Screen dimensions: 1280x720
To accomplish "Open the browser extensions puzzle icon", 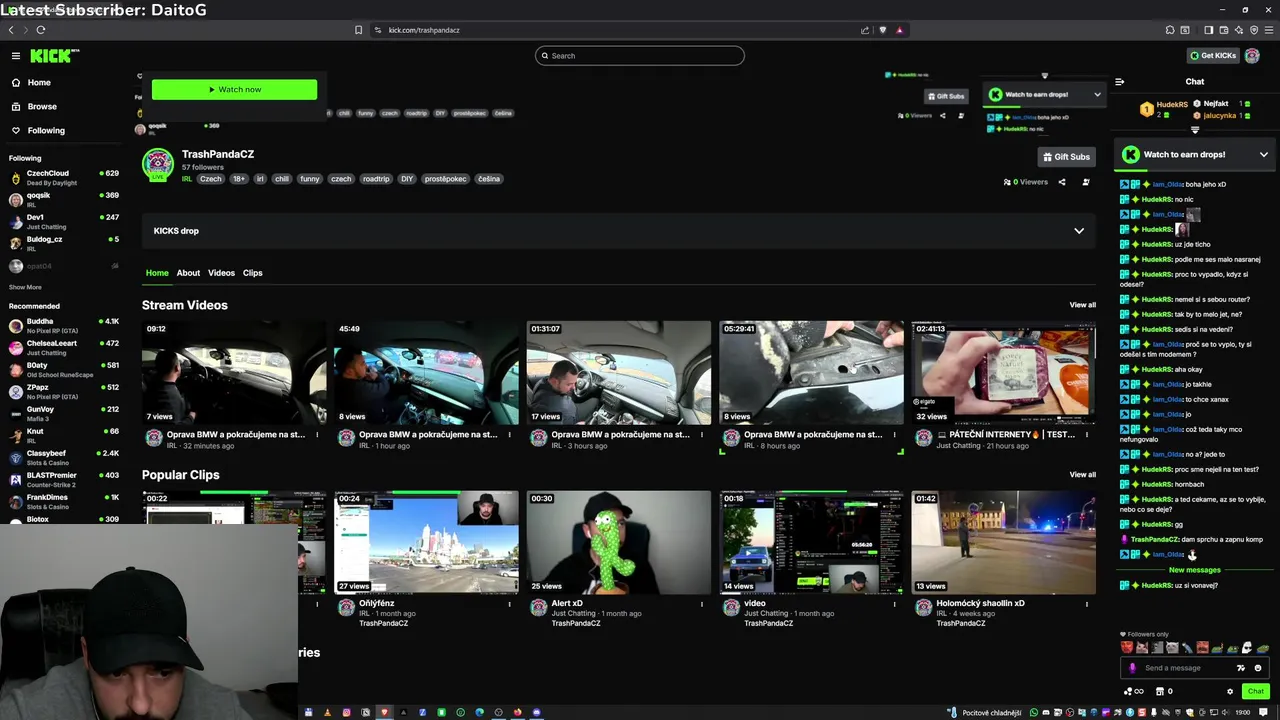I will [x=1170, y=30].
